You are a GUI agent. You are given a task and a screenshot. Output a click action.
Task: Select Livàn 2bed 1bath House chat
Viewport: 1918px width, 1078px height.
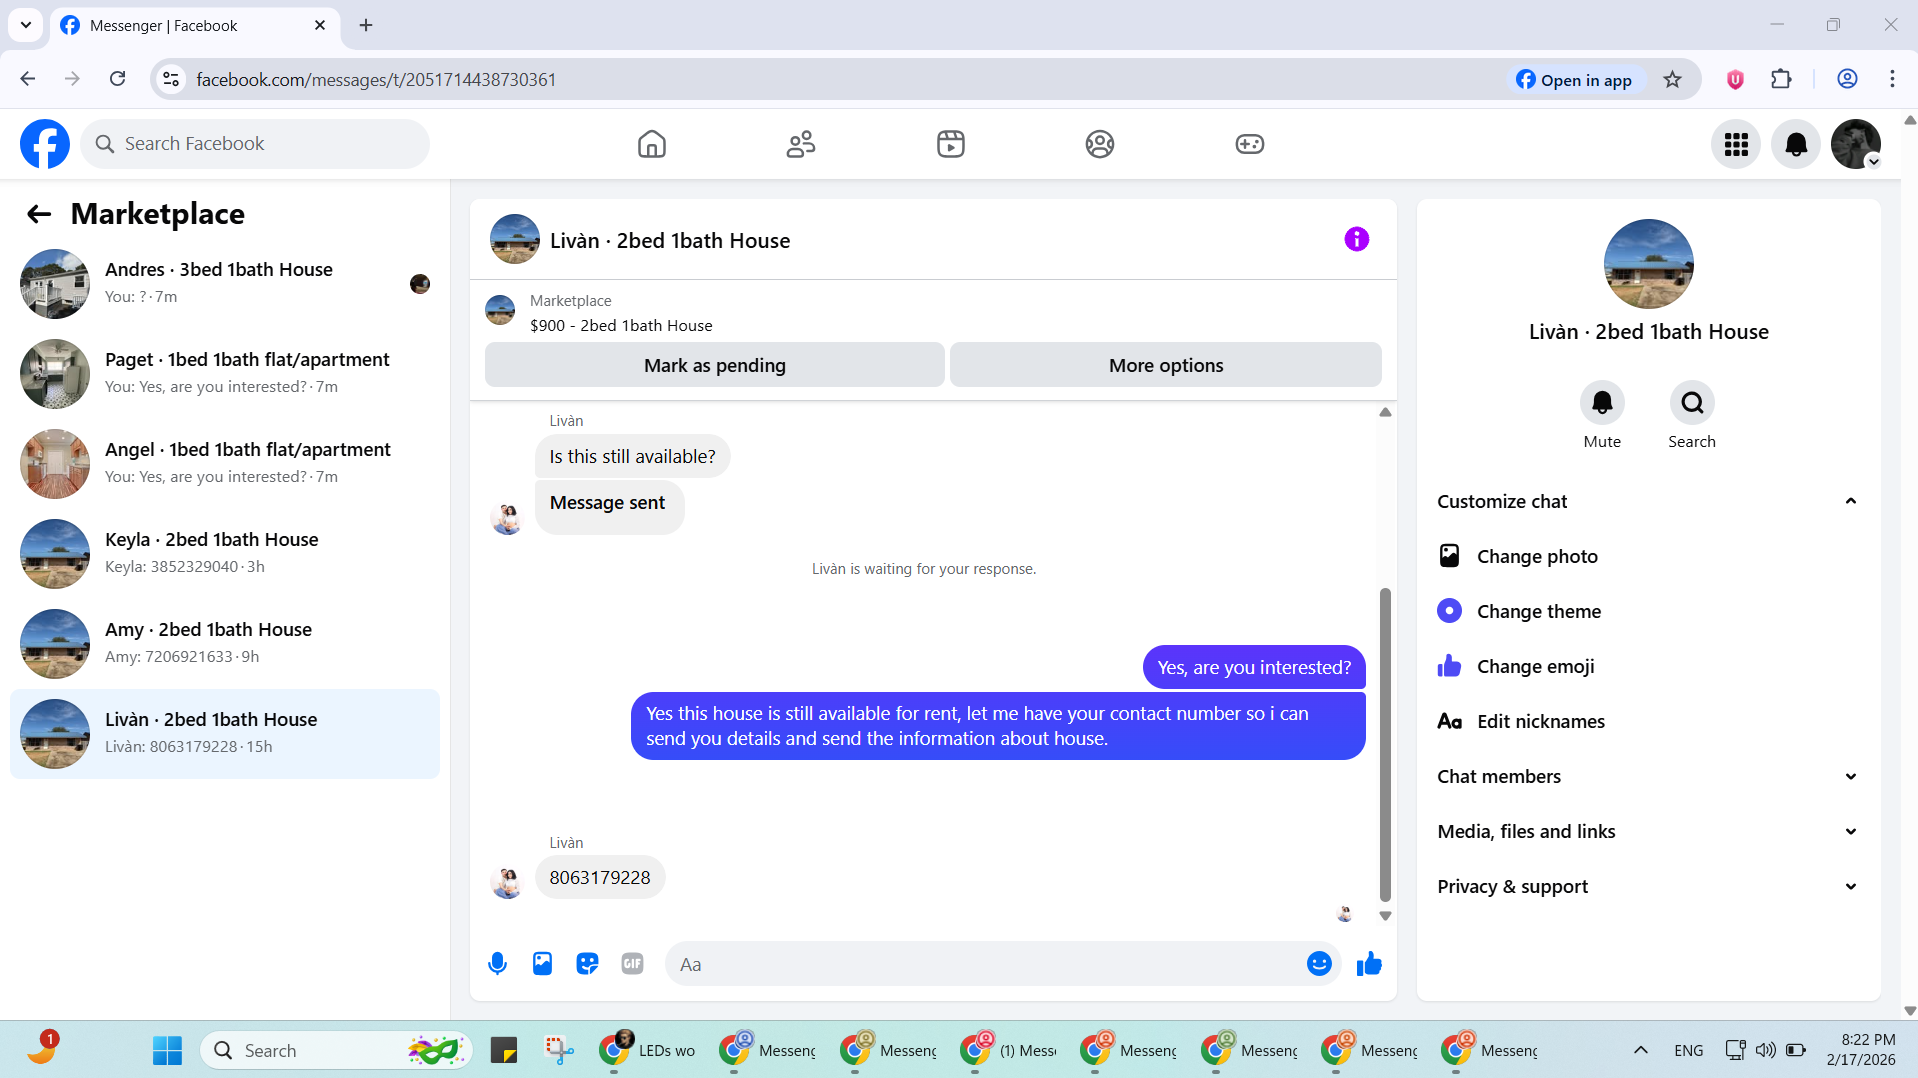225,733
